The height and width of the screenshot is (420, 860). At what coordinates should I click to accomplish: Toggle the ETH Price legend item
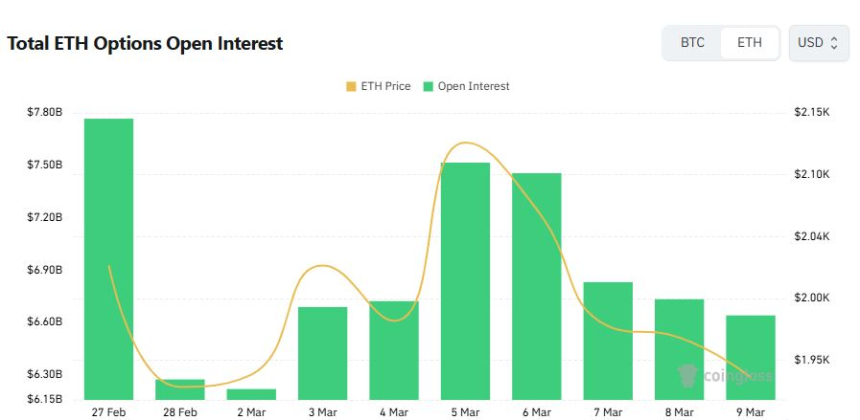pyautogui.click(x=378, y=86)
